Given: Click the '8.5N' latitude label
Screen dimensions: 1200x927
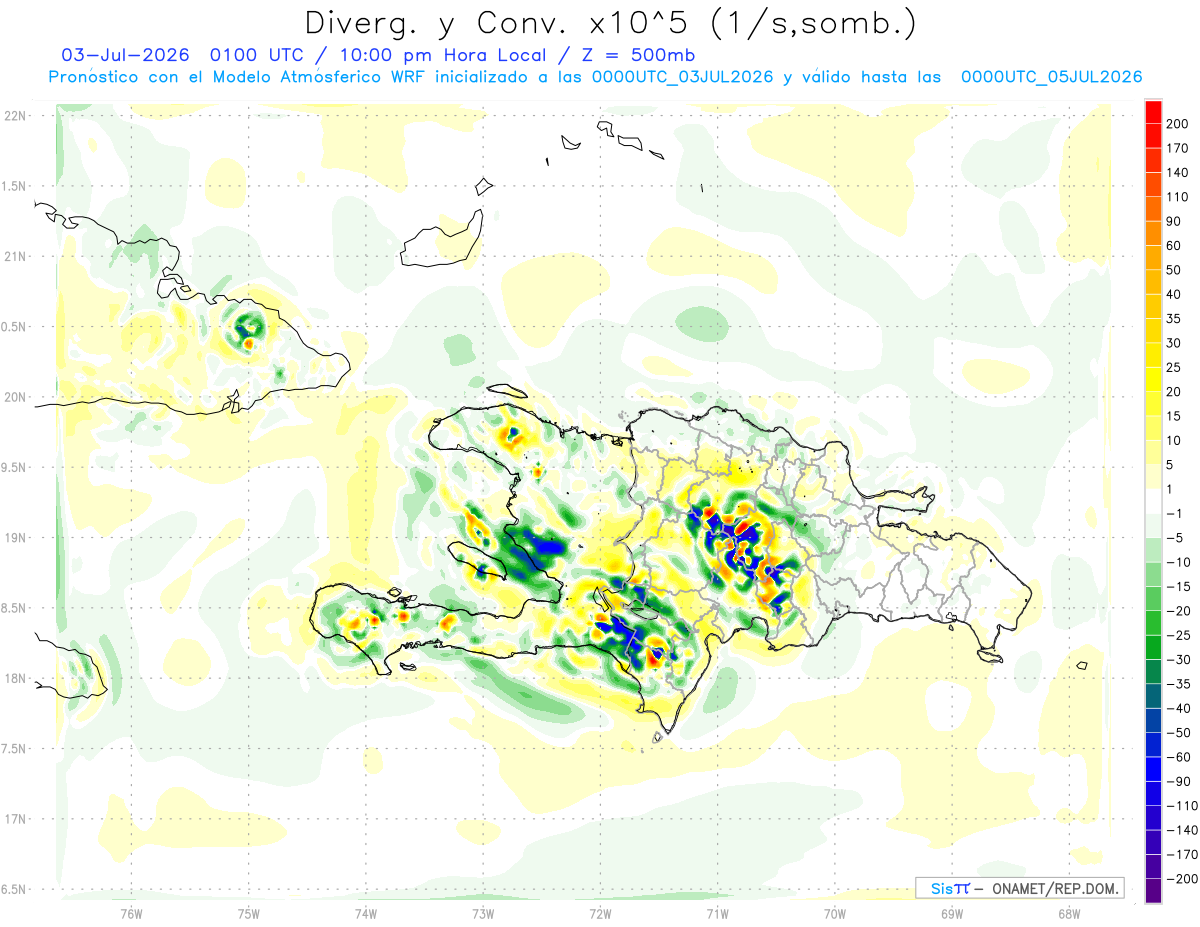Looking at the screenshot, I should click(x=14, y=608).
